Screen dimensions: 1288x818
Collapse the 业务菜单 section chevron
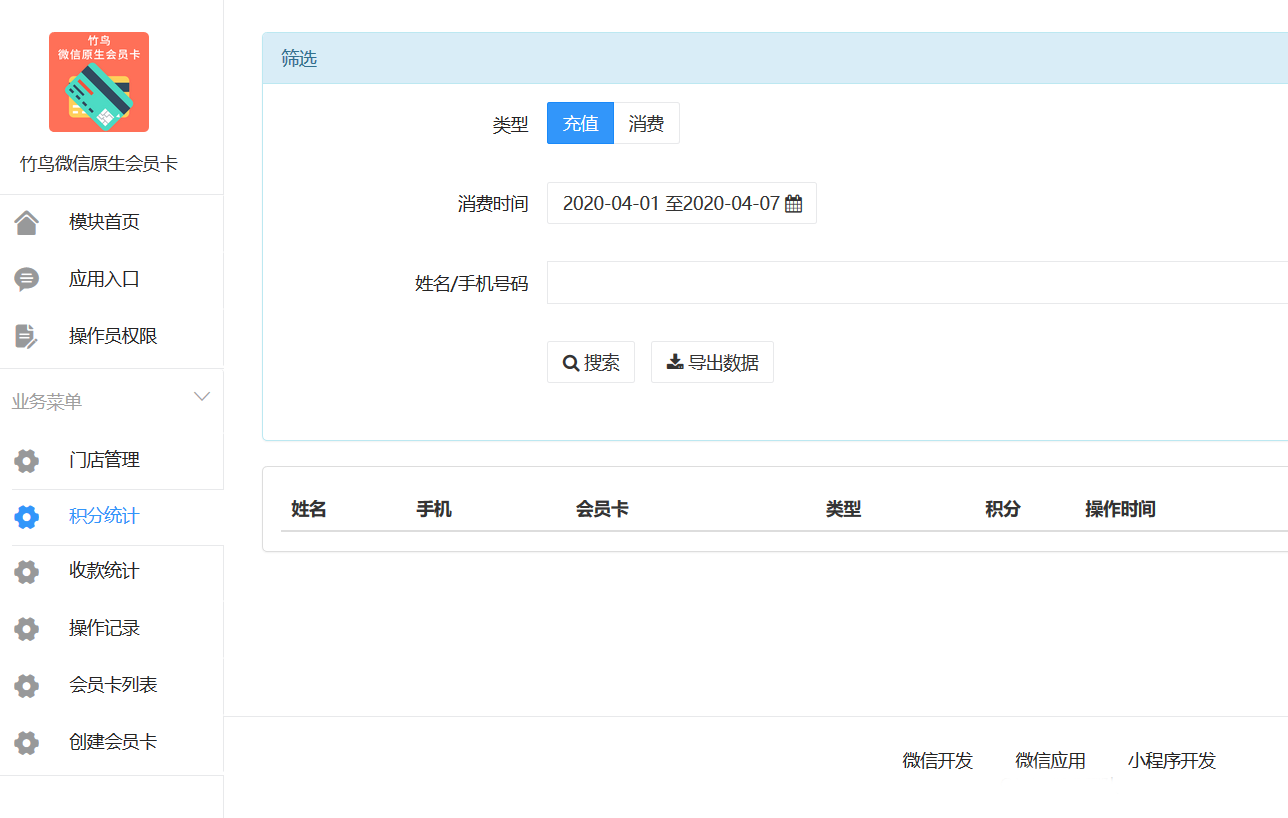[202, 397]
